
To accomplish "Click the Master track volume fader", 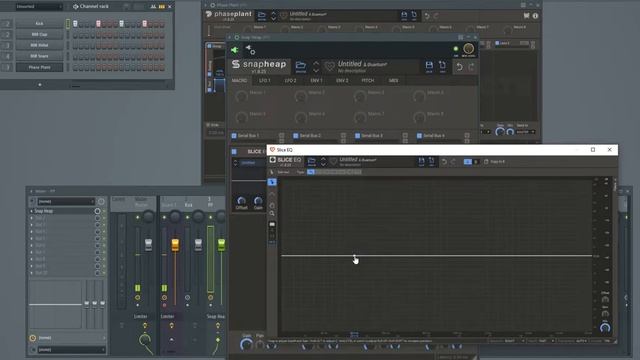I will tap(149, 244).
